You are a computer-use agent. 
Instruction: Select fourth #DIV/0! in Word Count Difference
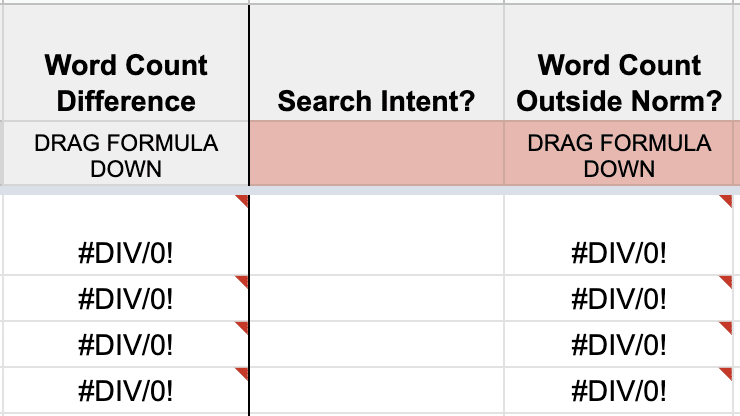click(x=125, y=390)
